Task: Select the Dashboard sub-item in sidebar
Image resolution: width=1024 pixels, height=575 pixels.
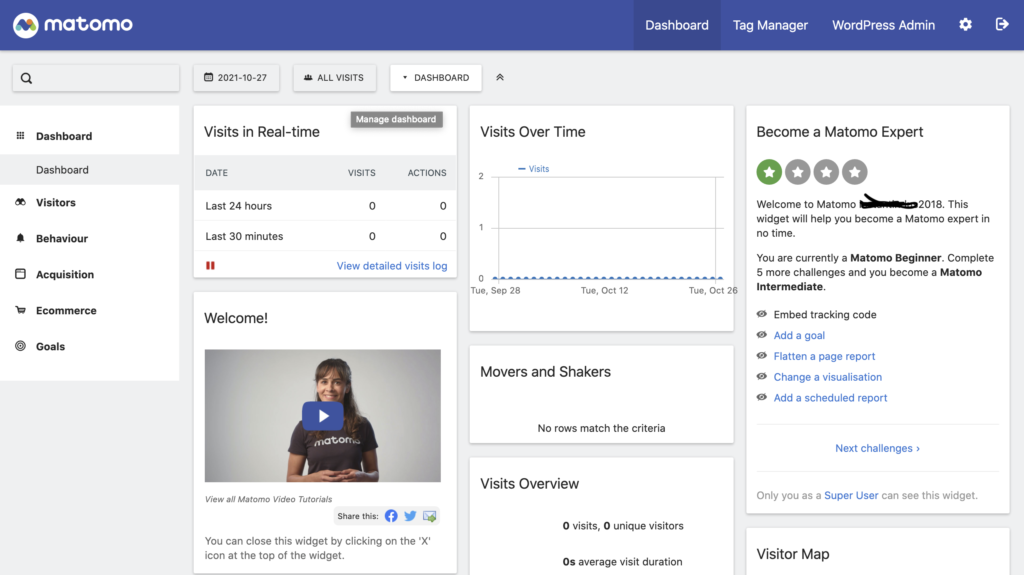Action: 89,170
